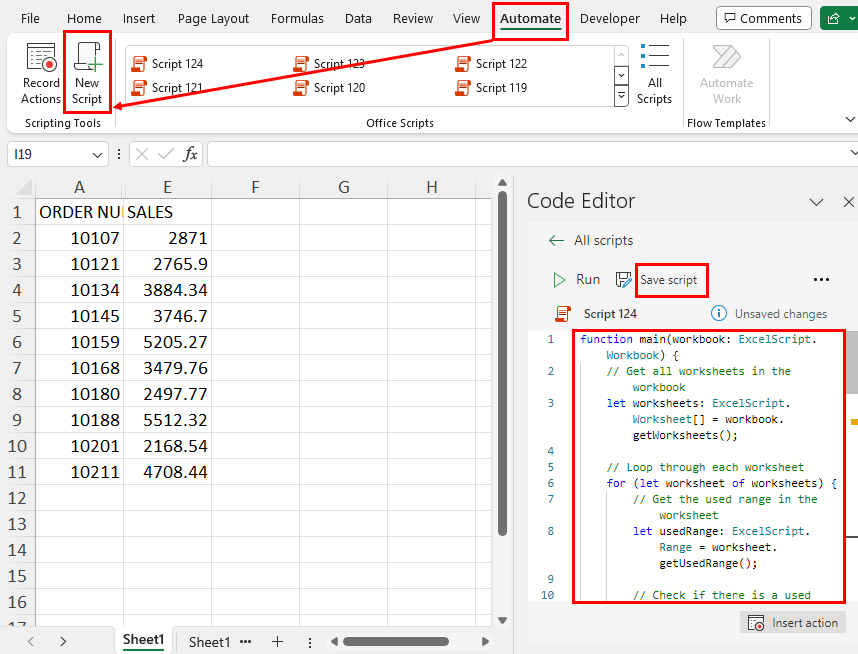Add a new sheet with the plus icon
The image size is (858, 654).
pos(277,641)
